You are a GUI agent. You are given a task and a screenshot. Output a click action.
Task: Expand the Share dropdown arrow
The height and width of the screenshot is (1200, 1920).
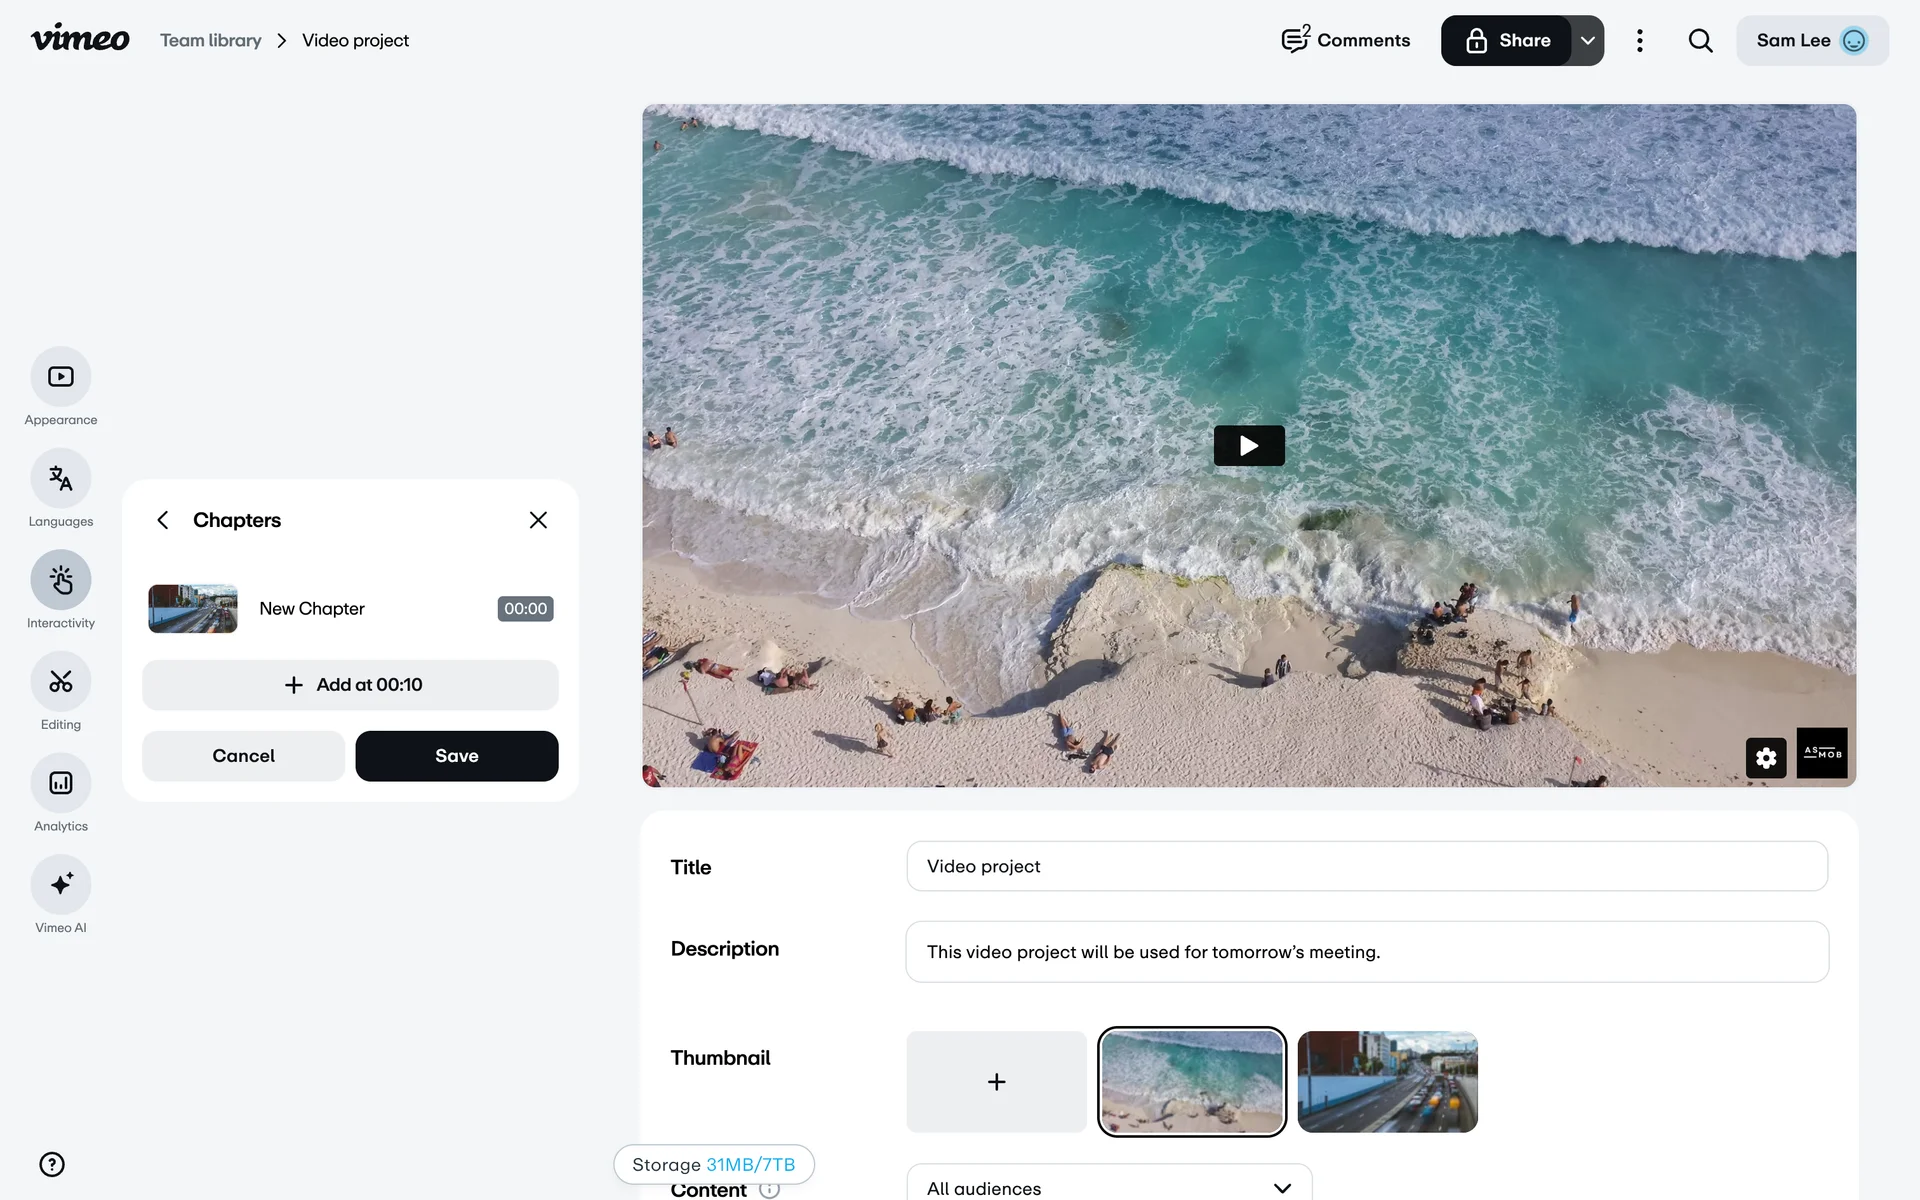click(1588, 41)
